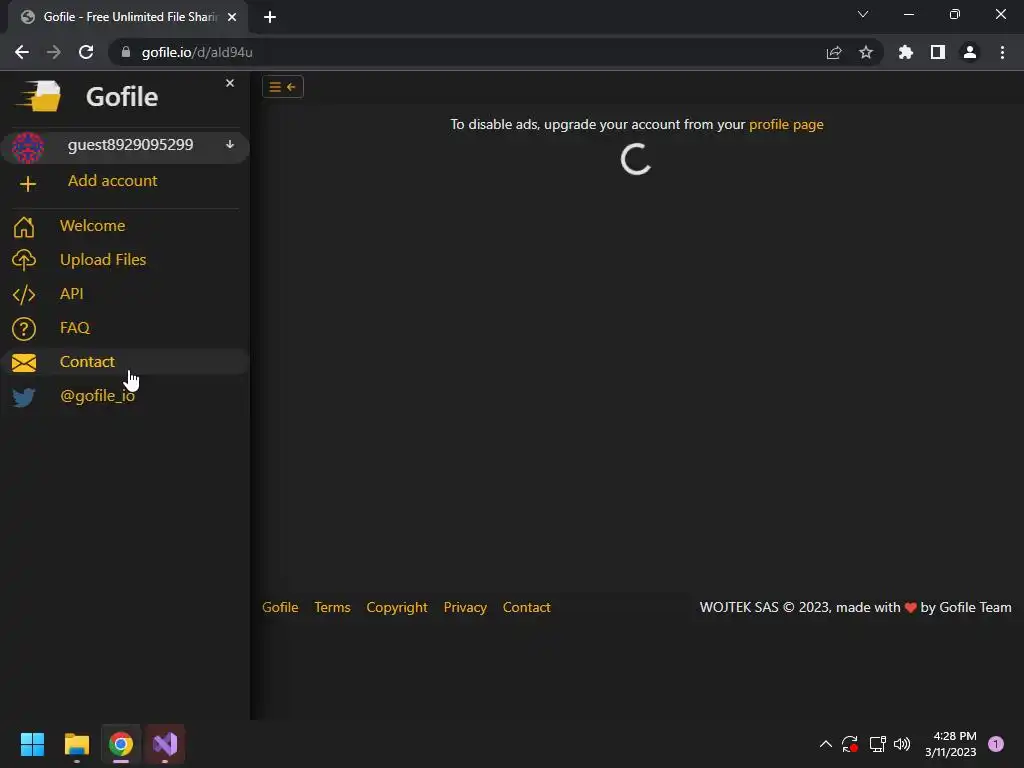Screen dimensions: 1024x768
Task: Click the API code brackets icon
Action: [24, 295]
